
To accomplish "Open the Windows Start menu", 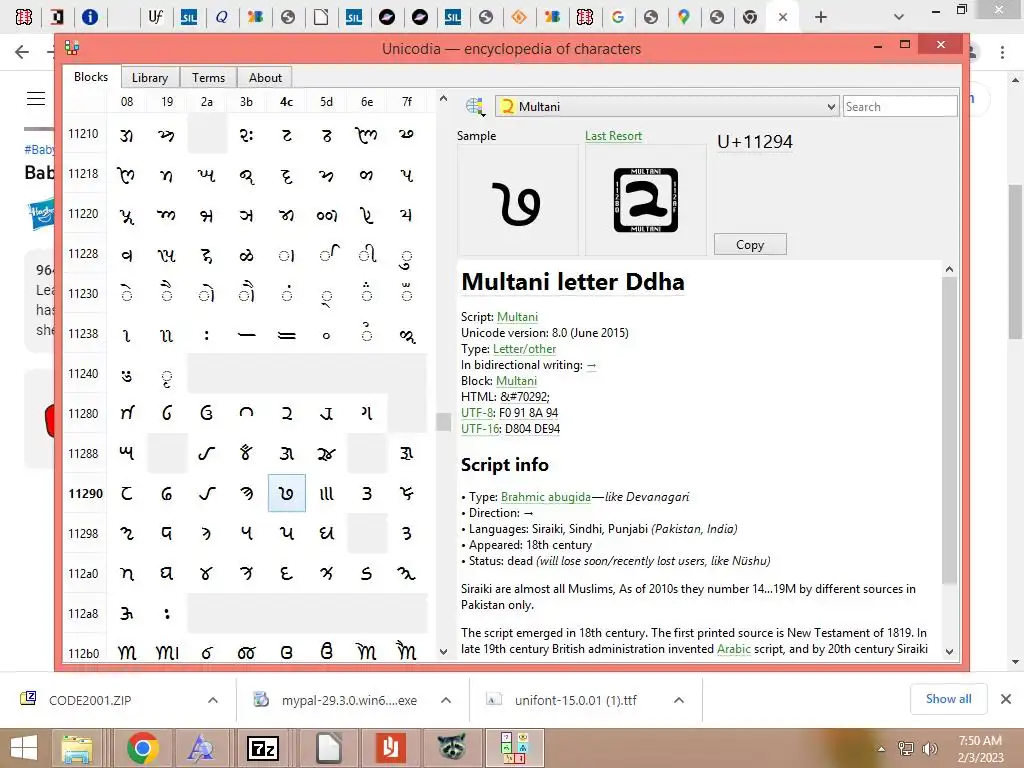I will tap(24, 748).
